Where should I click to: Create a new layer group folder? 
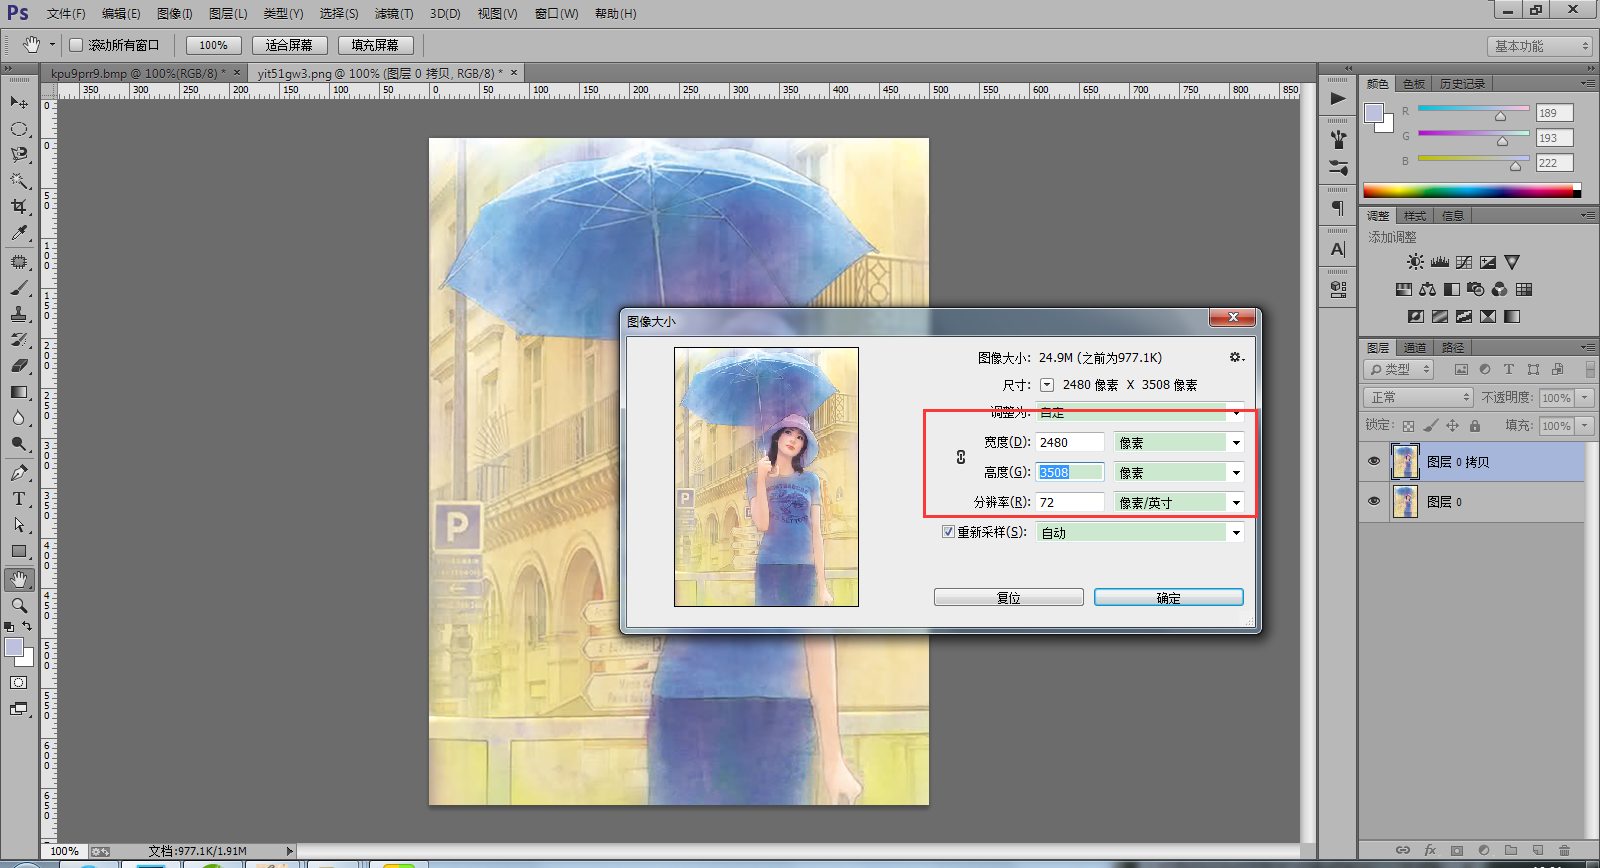click(x=1511, y=850)
